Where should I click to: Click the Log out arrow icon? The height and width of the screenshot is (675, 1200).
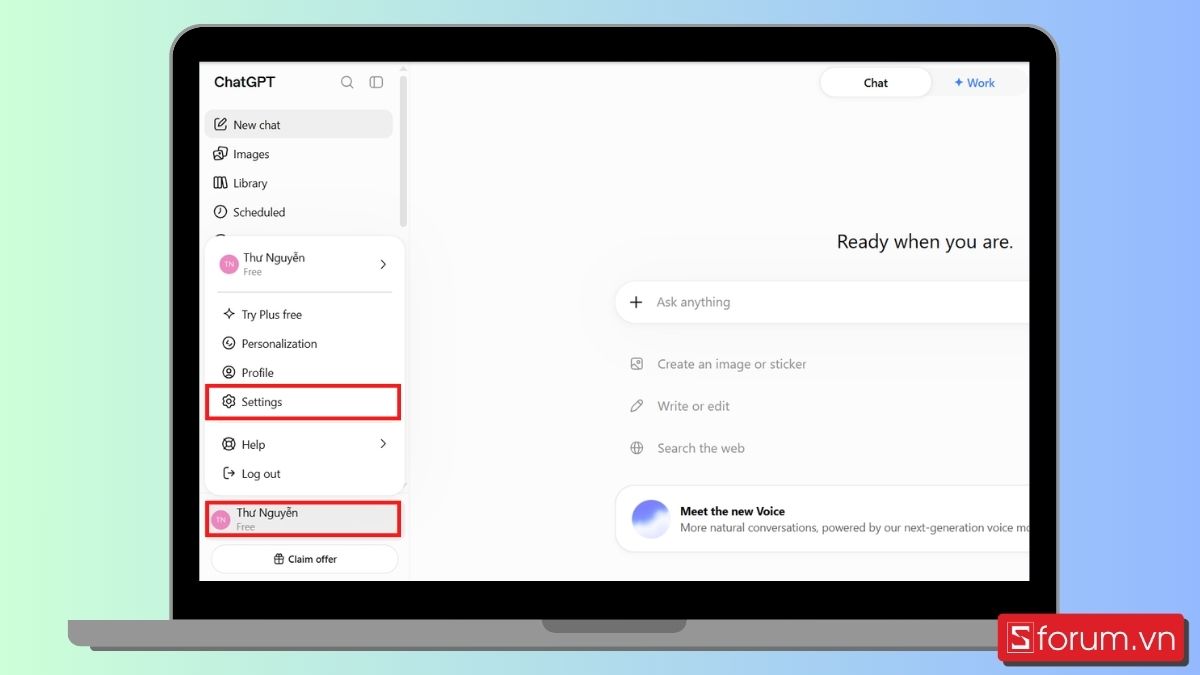point(229,474)
